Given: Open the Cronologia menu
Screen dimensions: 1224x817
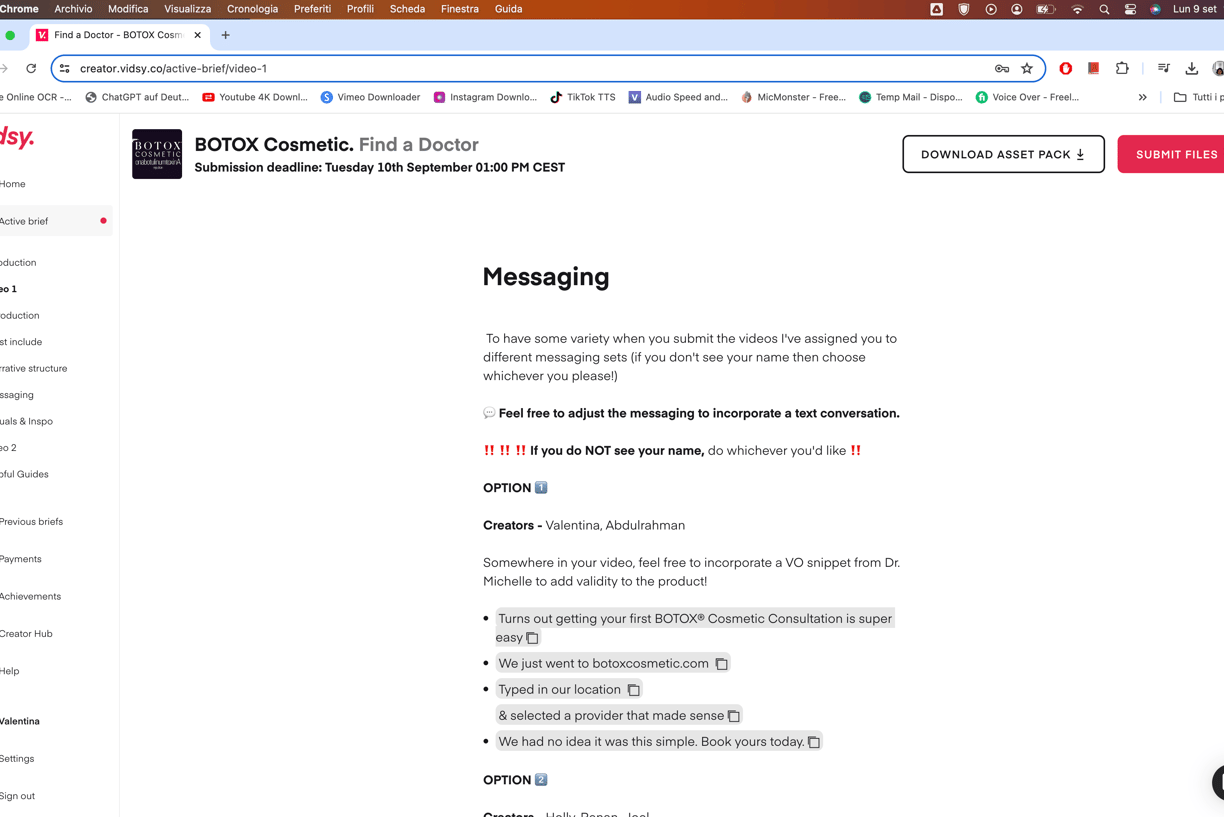Looking at the screenshot, I should 253,9.
